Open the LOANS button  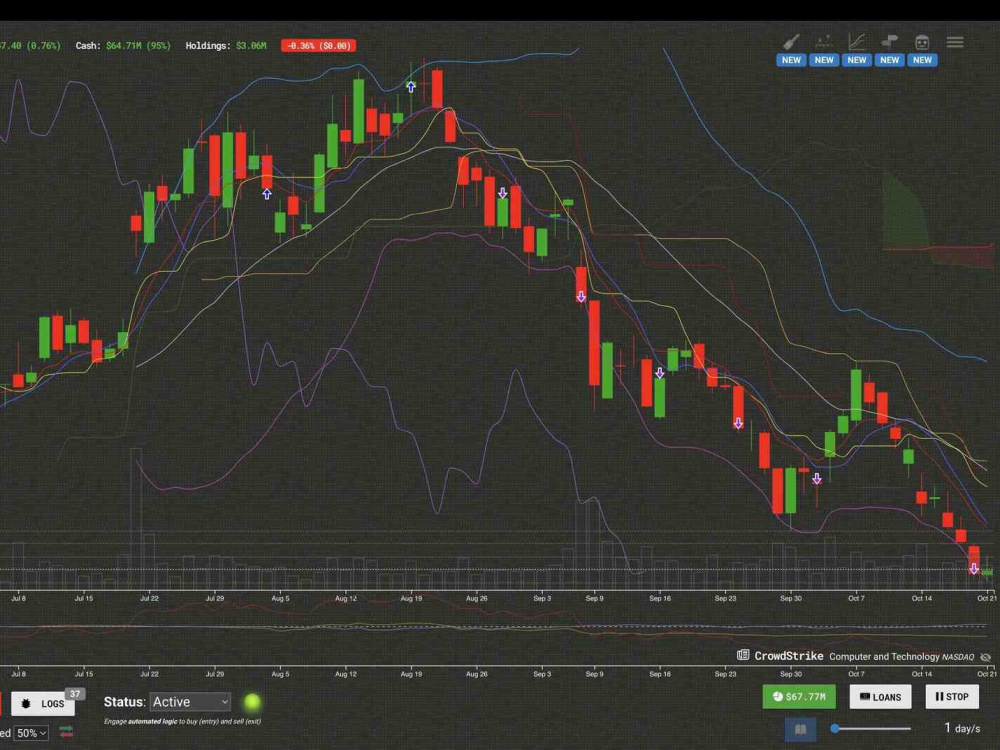(x=880, y=696)
